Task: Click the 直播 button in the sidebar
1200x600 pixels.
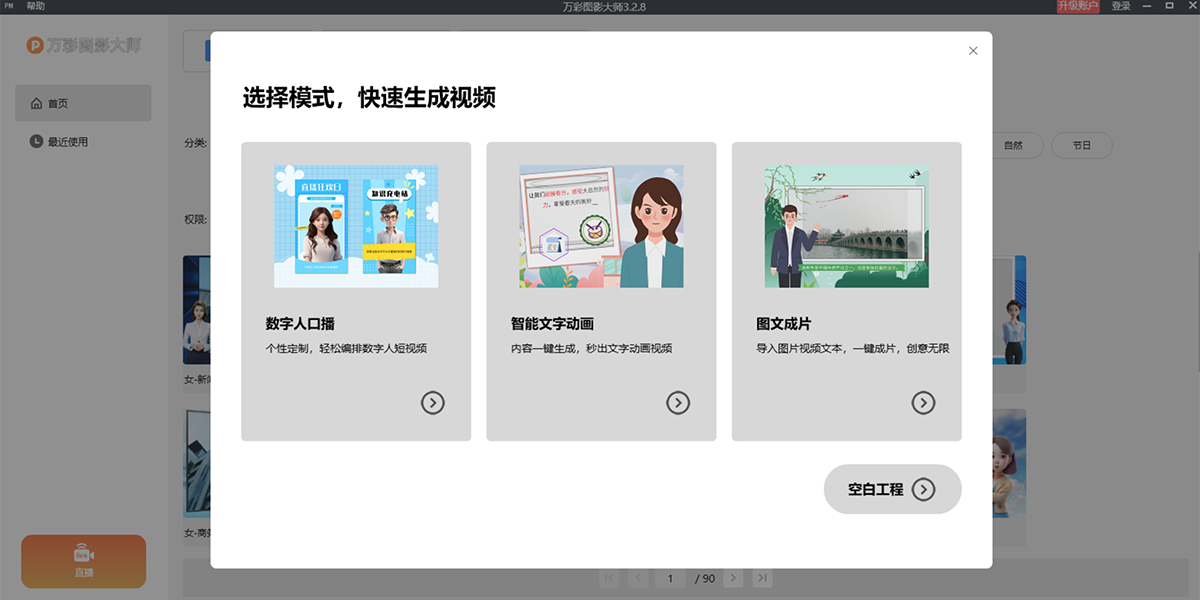Action: [x=83, y=561]
